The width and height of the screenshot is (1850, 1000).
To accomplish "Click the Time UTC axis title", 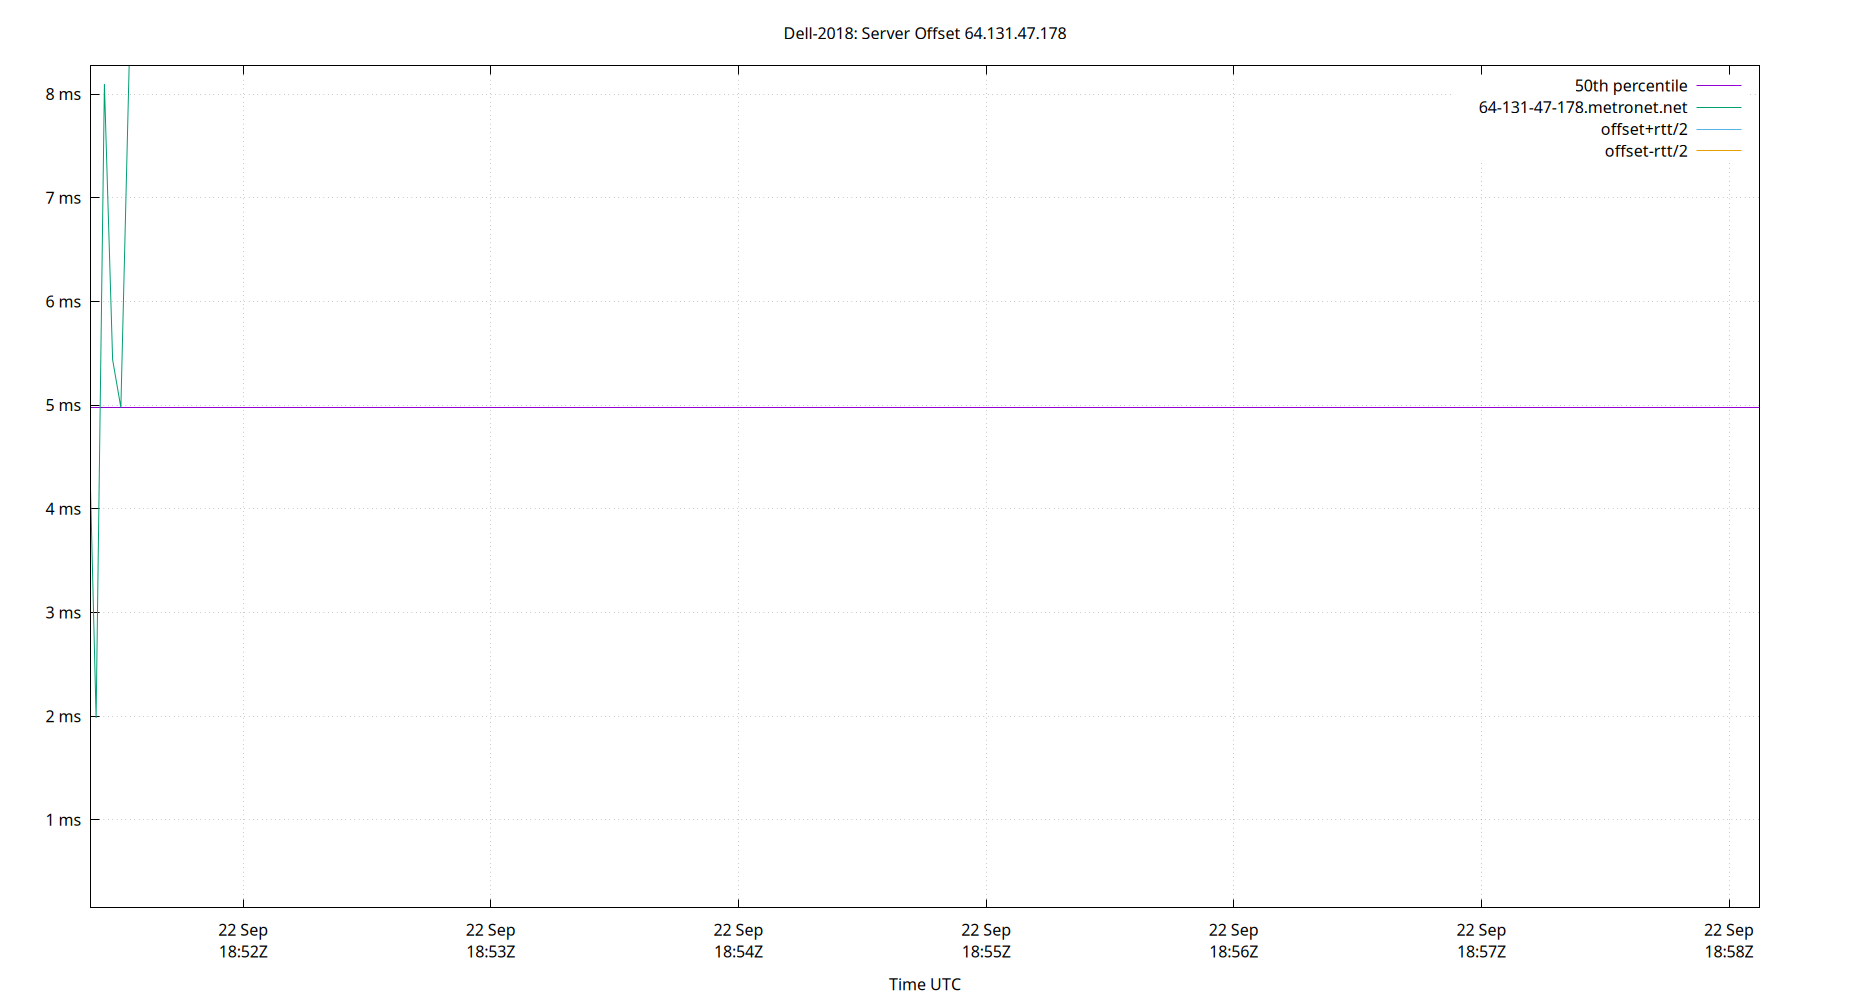I will (x=925, y=985).
